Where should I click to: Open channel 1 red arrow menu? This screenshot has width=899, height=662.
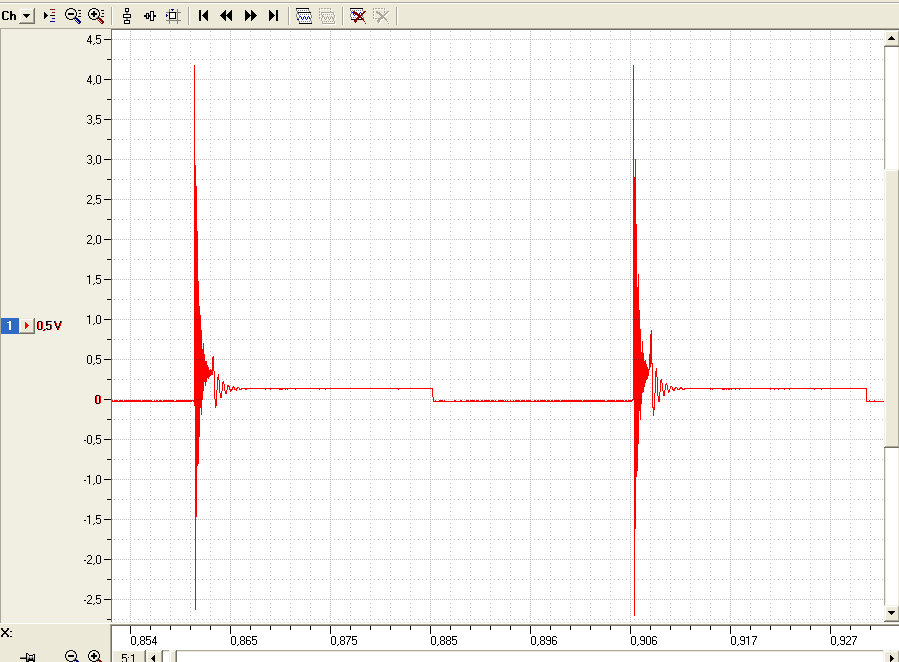pos(27,326)
